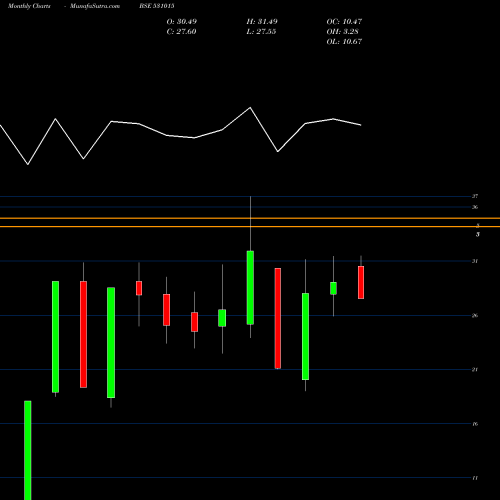This screenshot has width=500, height=500.
Task: Select the low value 'L: 27.55'
Action: 261,31
